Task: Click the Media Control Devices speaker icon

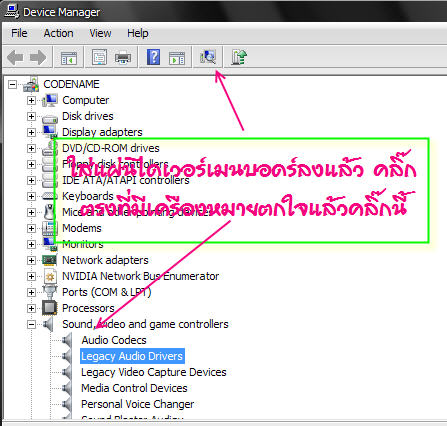Action: (x=67, y=388)
